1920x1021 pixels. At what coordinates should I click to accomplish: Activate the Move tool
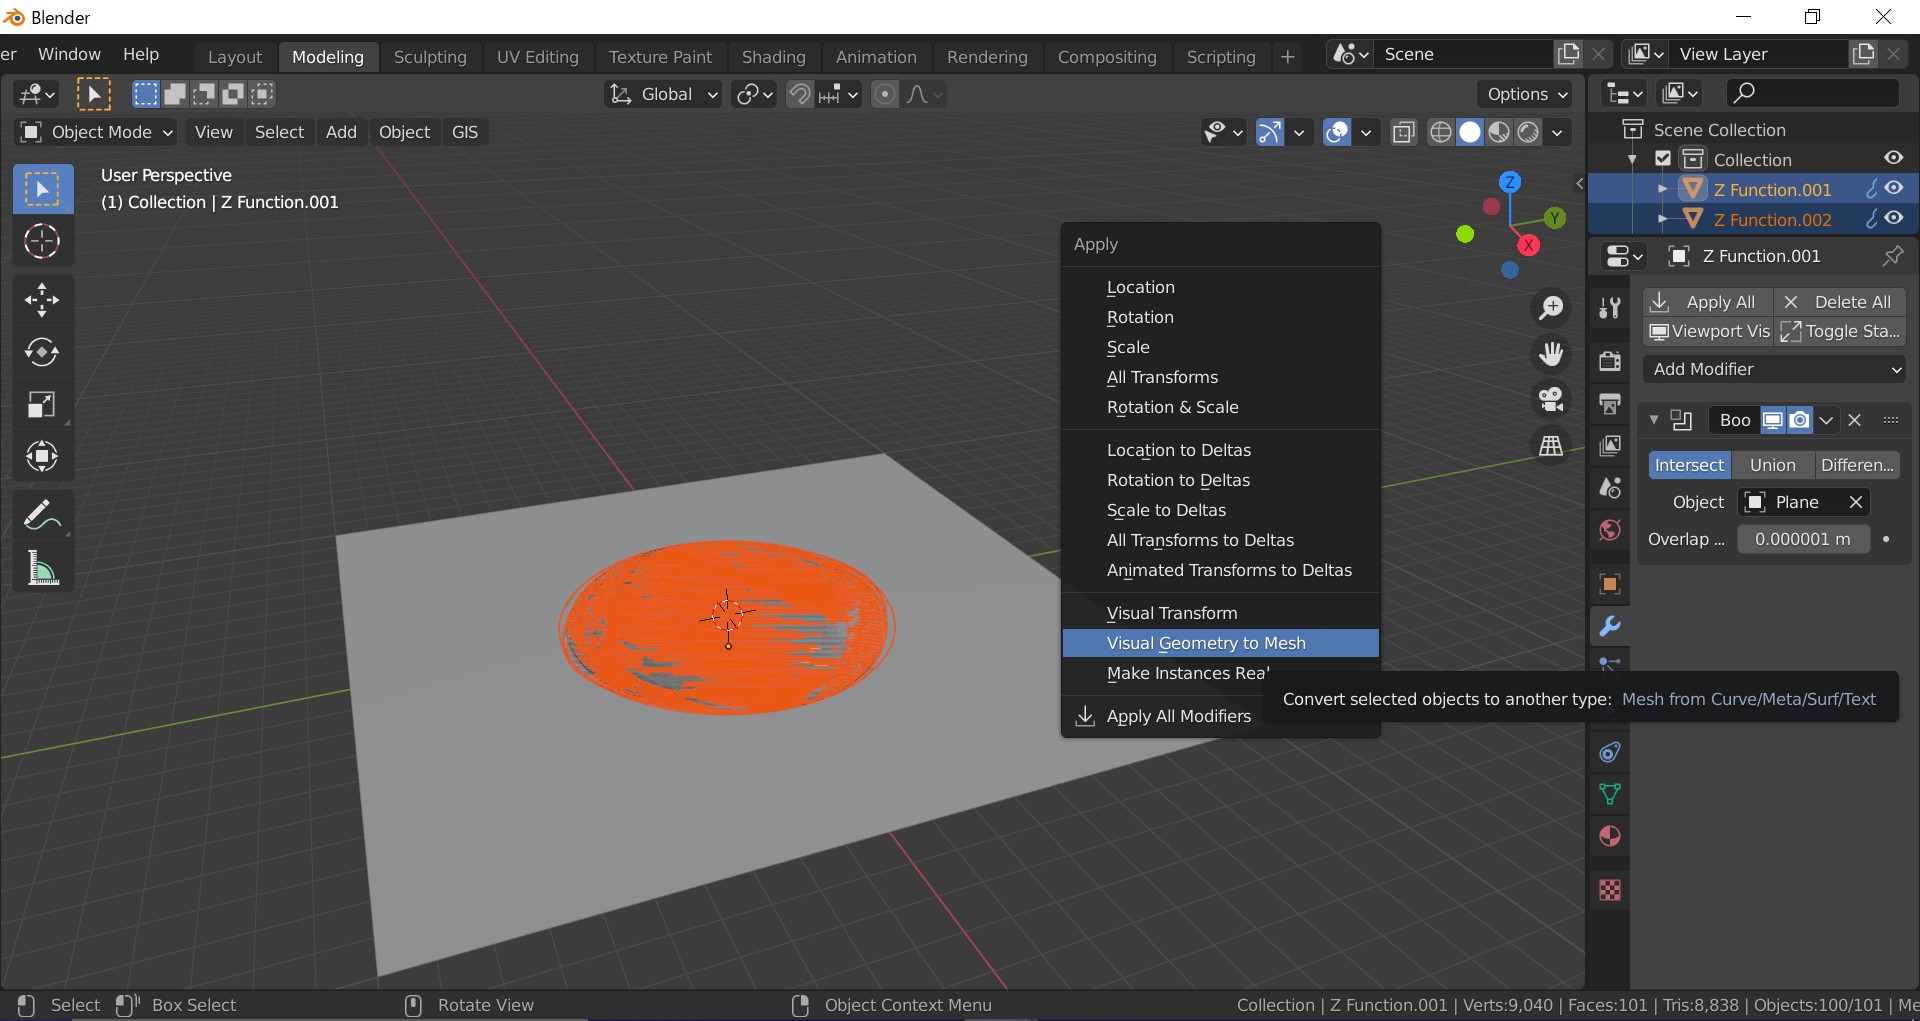42,299
